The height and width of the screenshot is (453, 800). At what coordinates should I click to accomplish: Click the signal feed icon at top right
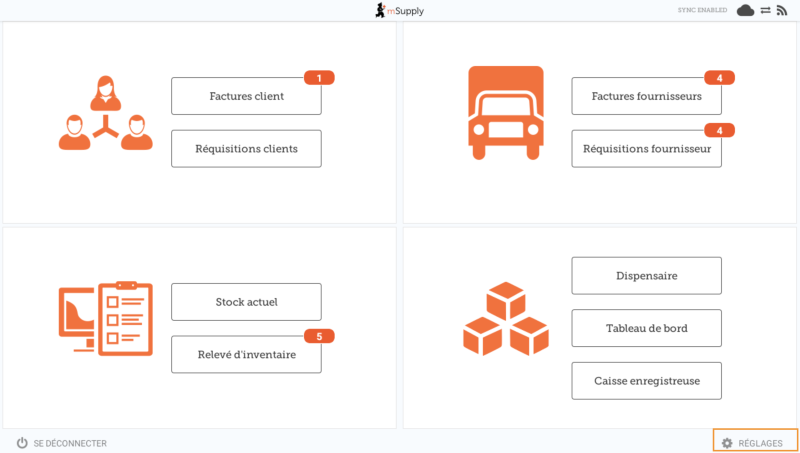[x=782, y=10]
